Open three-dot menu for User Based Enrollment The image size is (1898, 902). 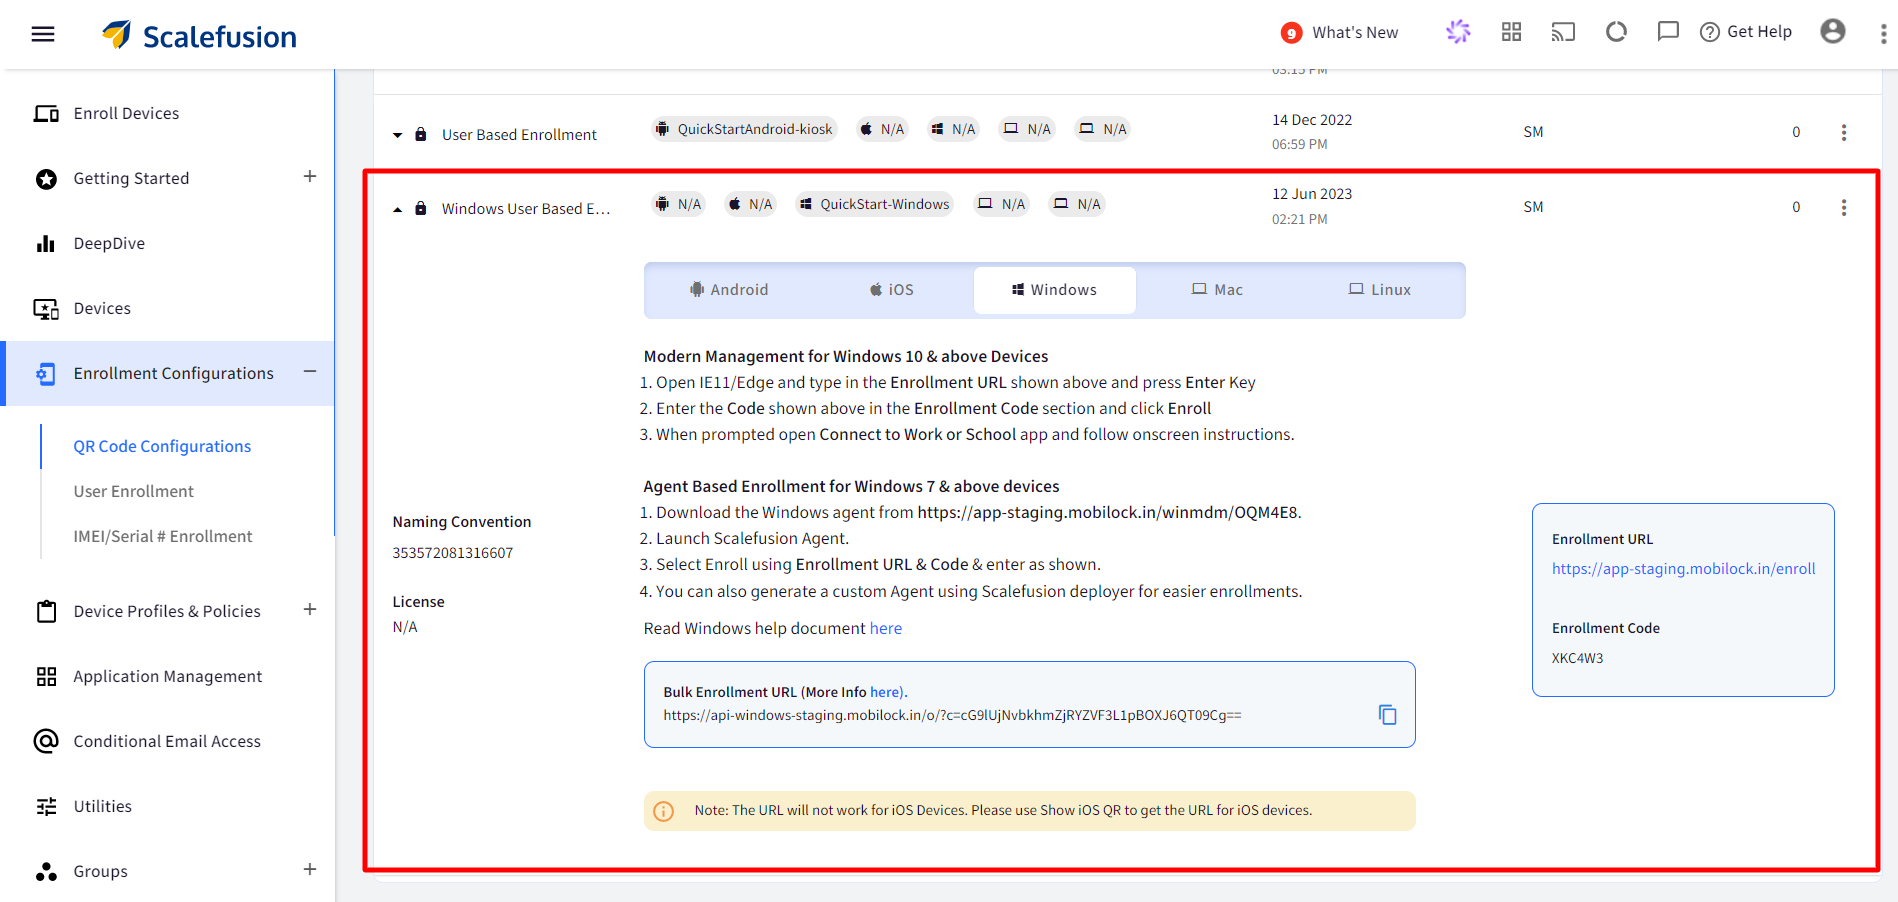(x=1844, y=132)
